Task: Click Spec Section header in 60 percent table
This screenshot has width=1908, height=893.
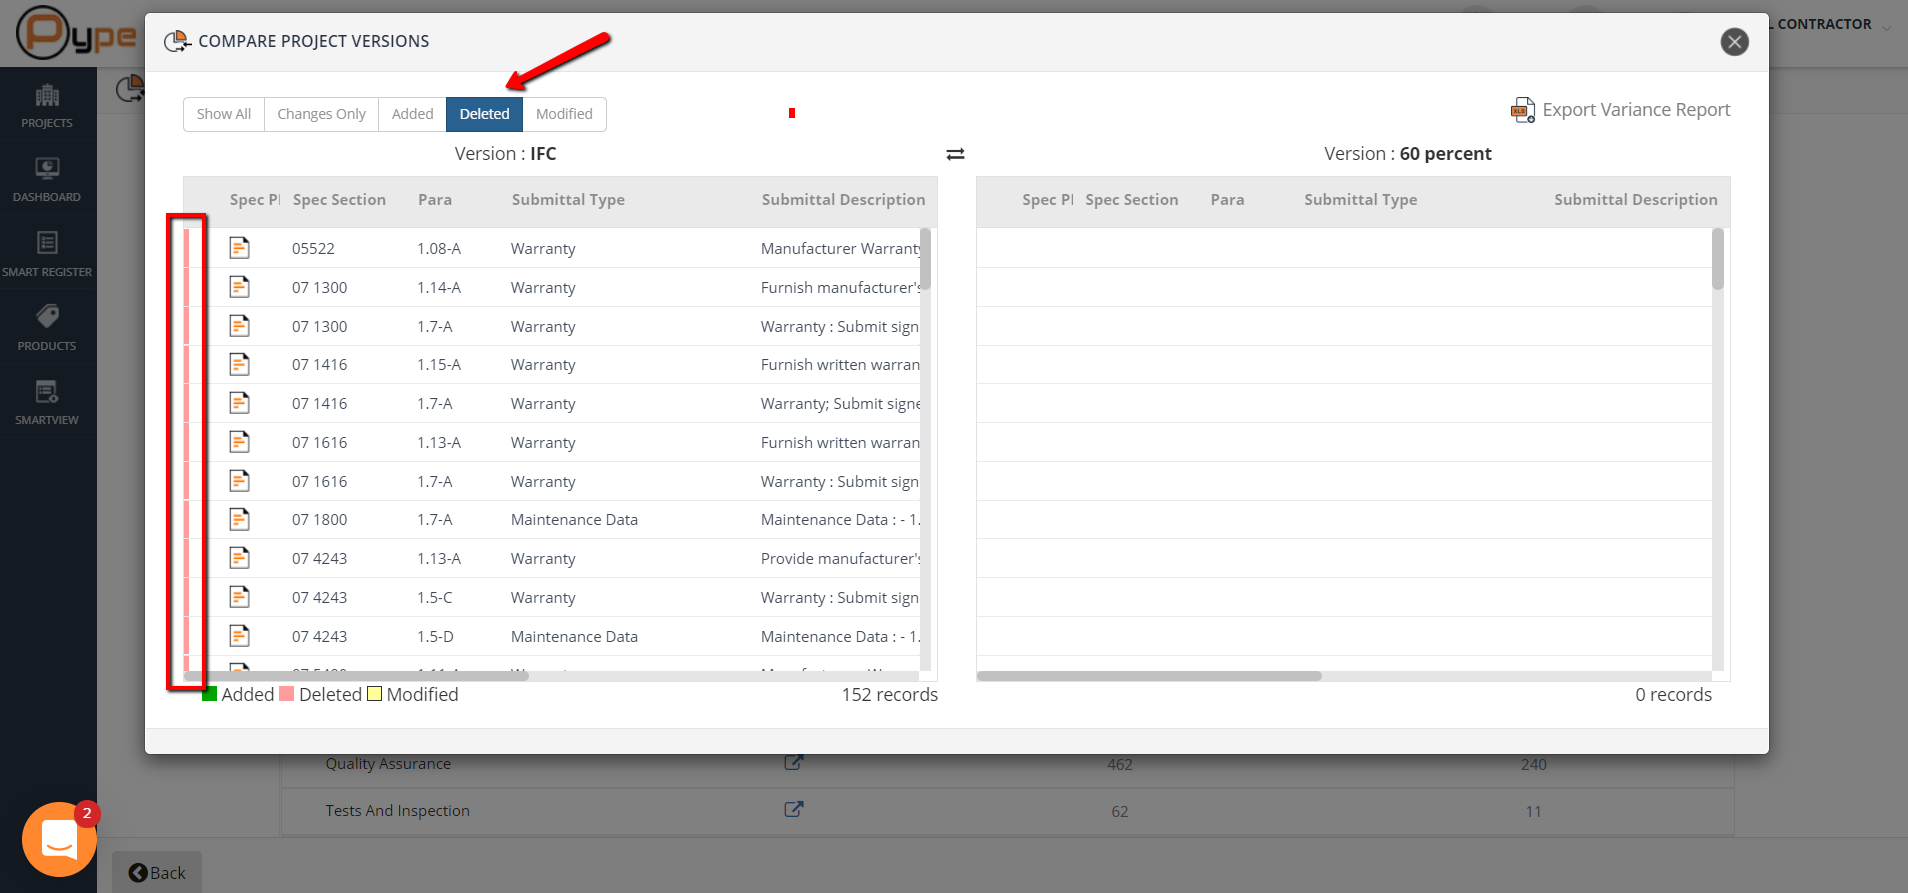Action: tap(1132, 200)
